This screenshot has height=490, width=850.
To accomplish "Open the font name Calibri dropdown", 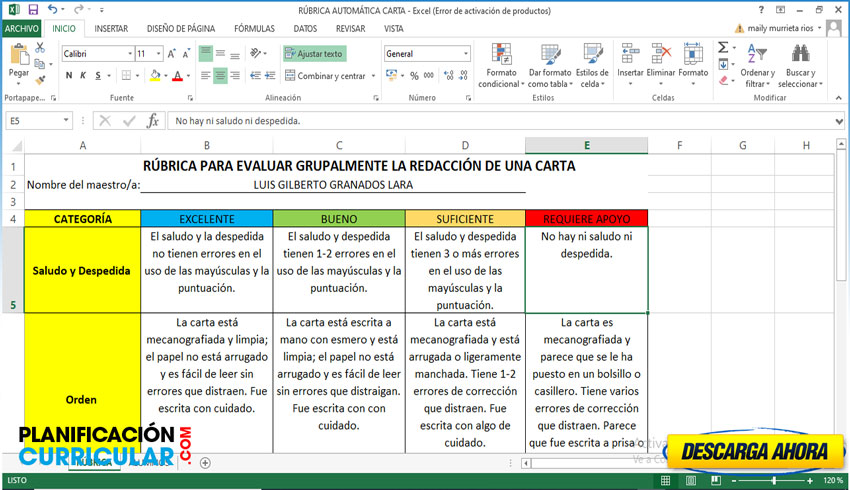I will tap(130, 54).
